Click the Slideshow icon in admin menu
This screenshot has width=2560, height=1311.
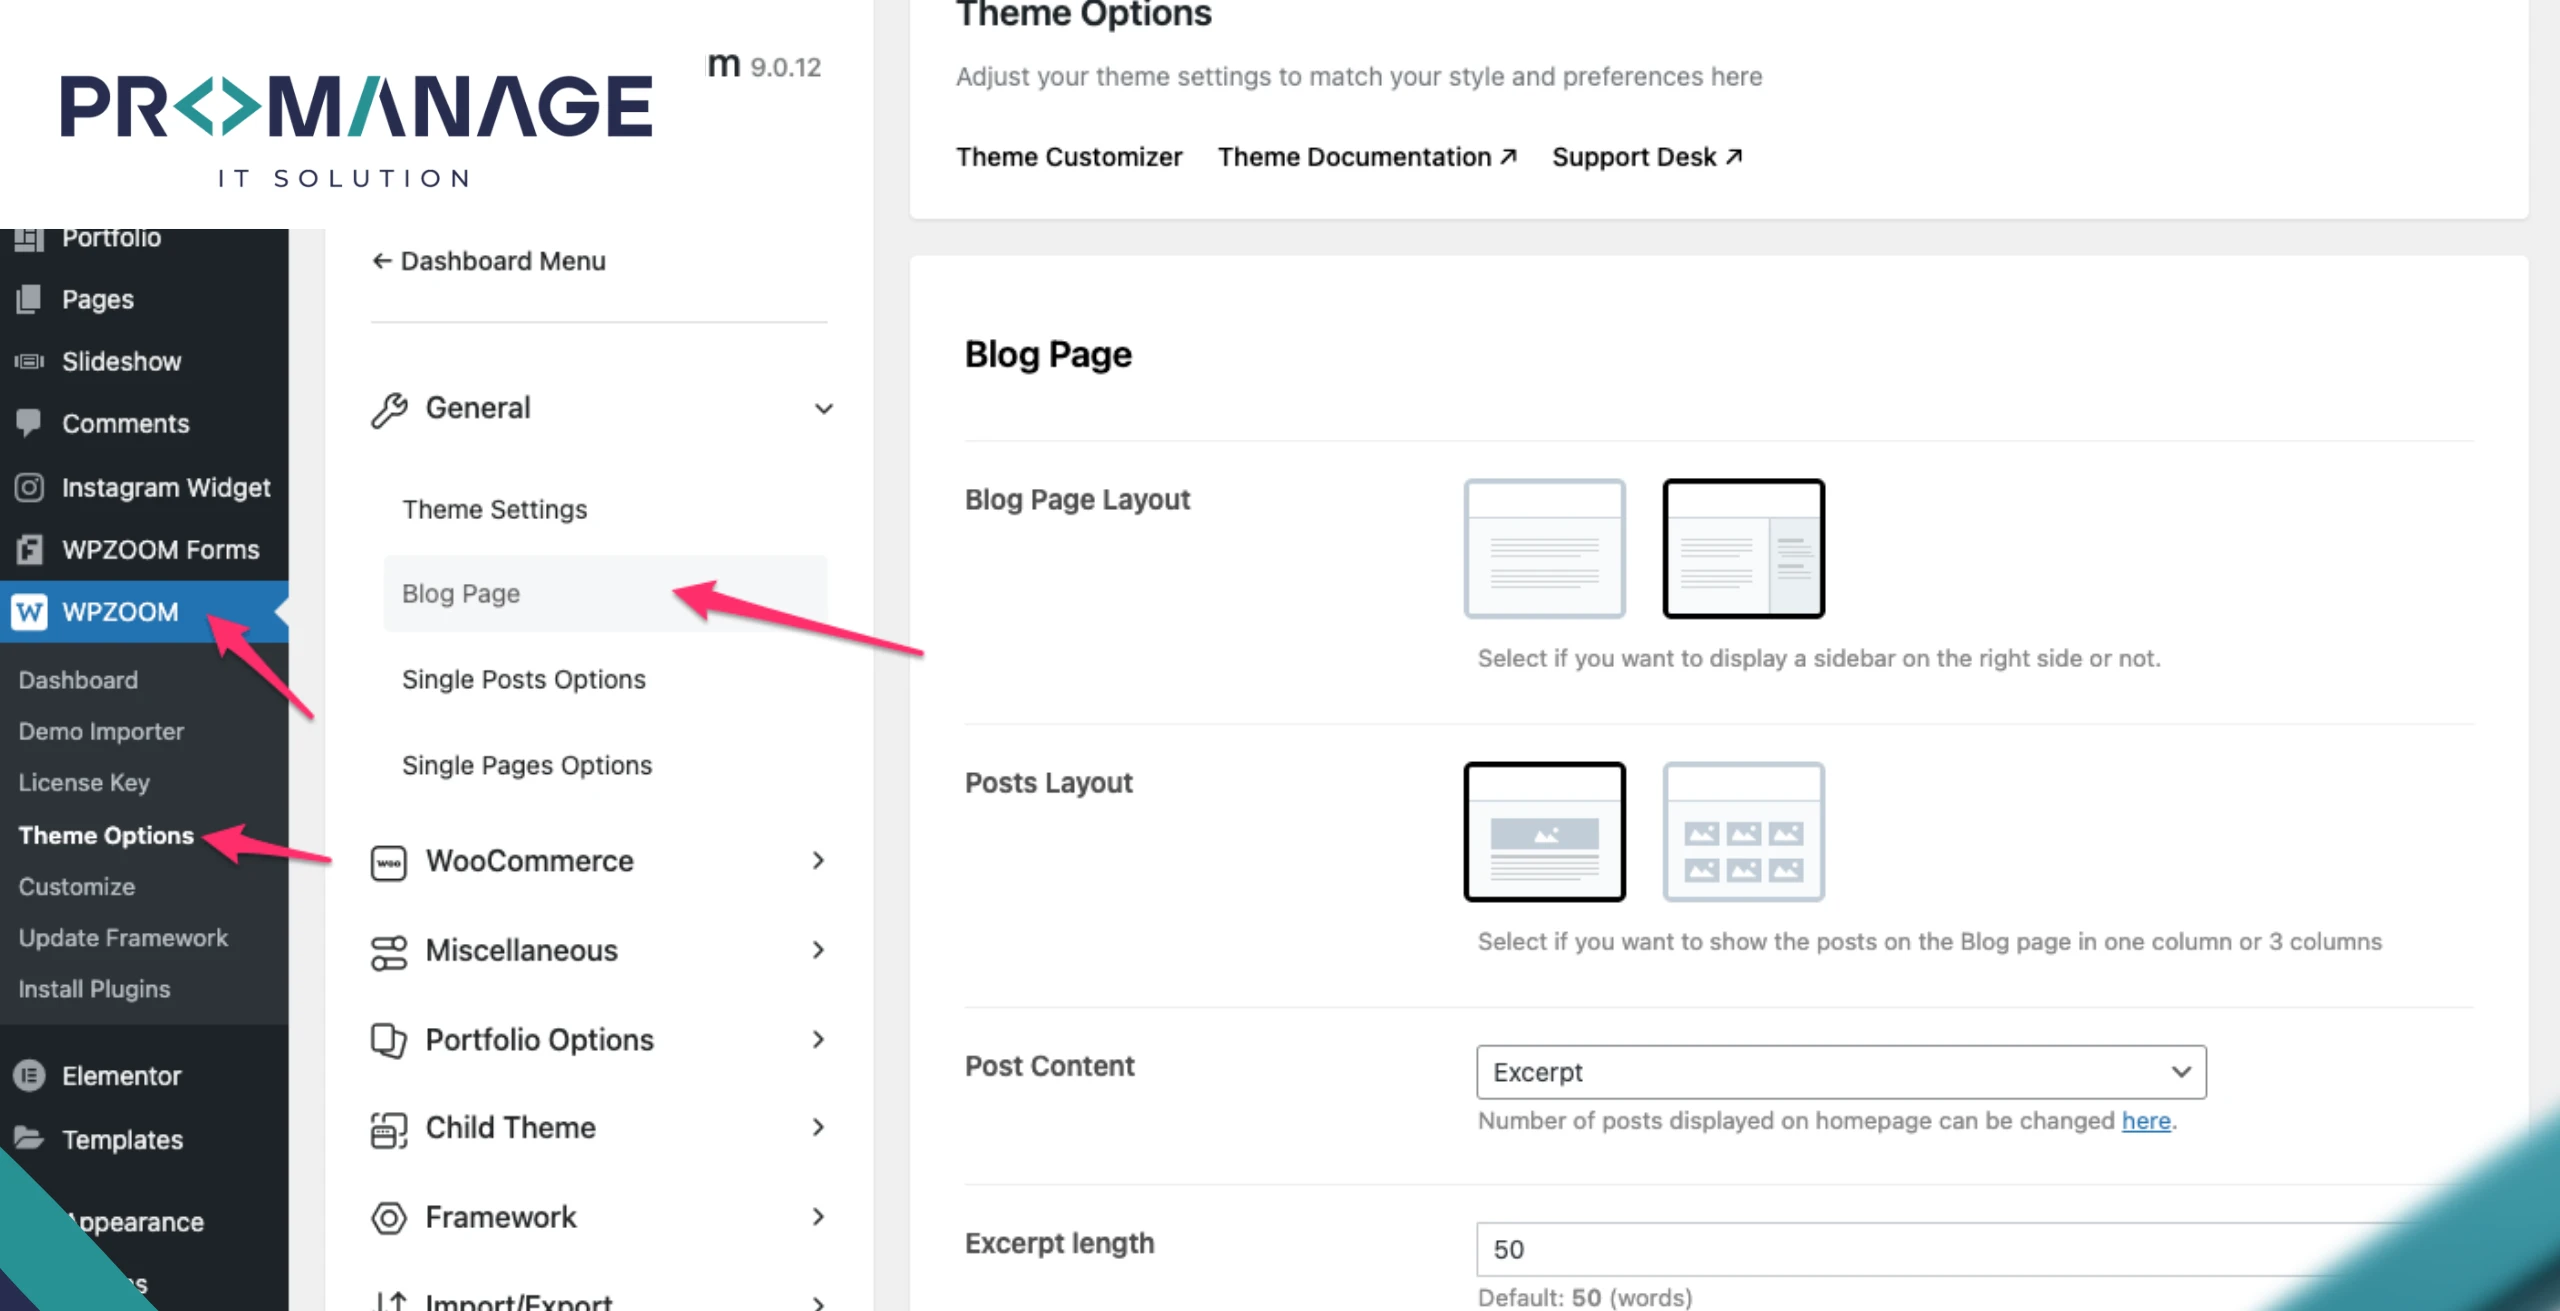pos(29,361)
